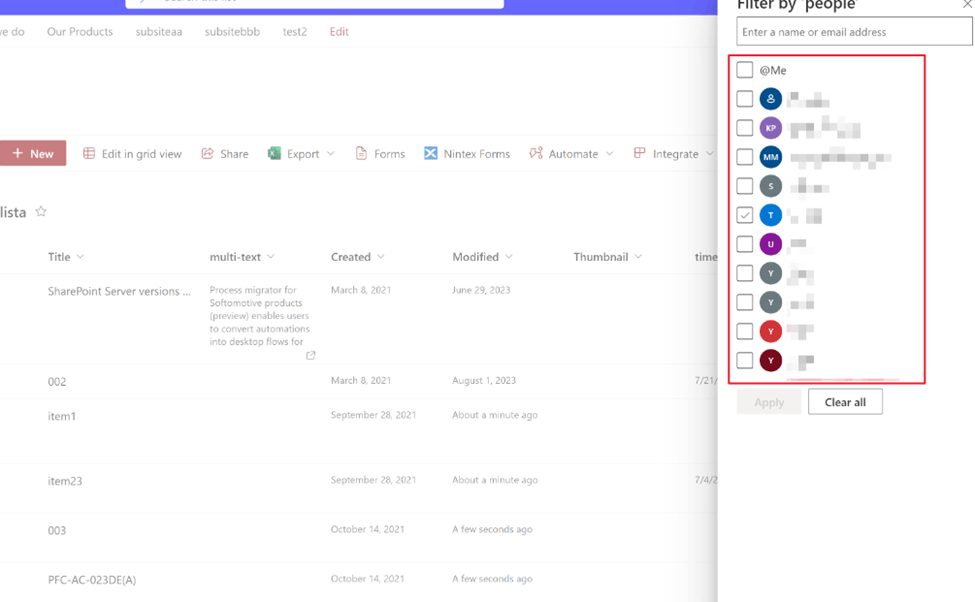Click the S gray avatar

click(x=770, y=186)
